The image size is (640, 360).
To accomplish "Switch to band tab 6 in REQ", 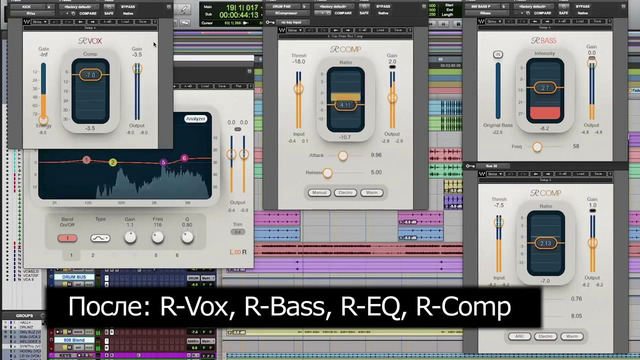I will coord(177,255).
